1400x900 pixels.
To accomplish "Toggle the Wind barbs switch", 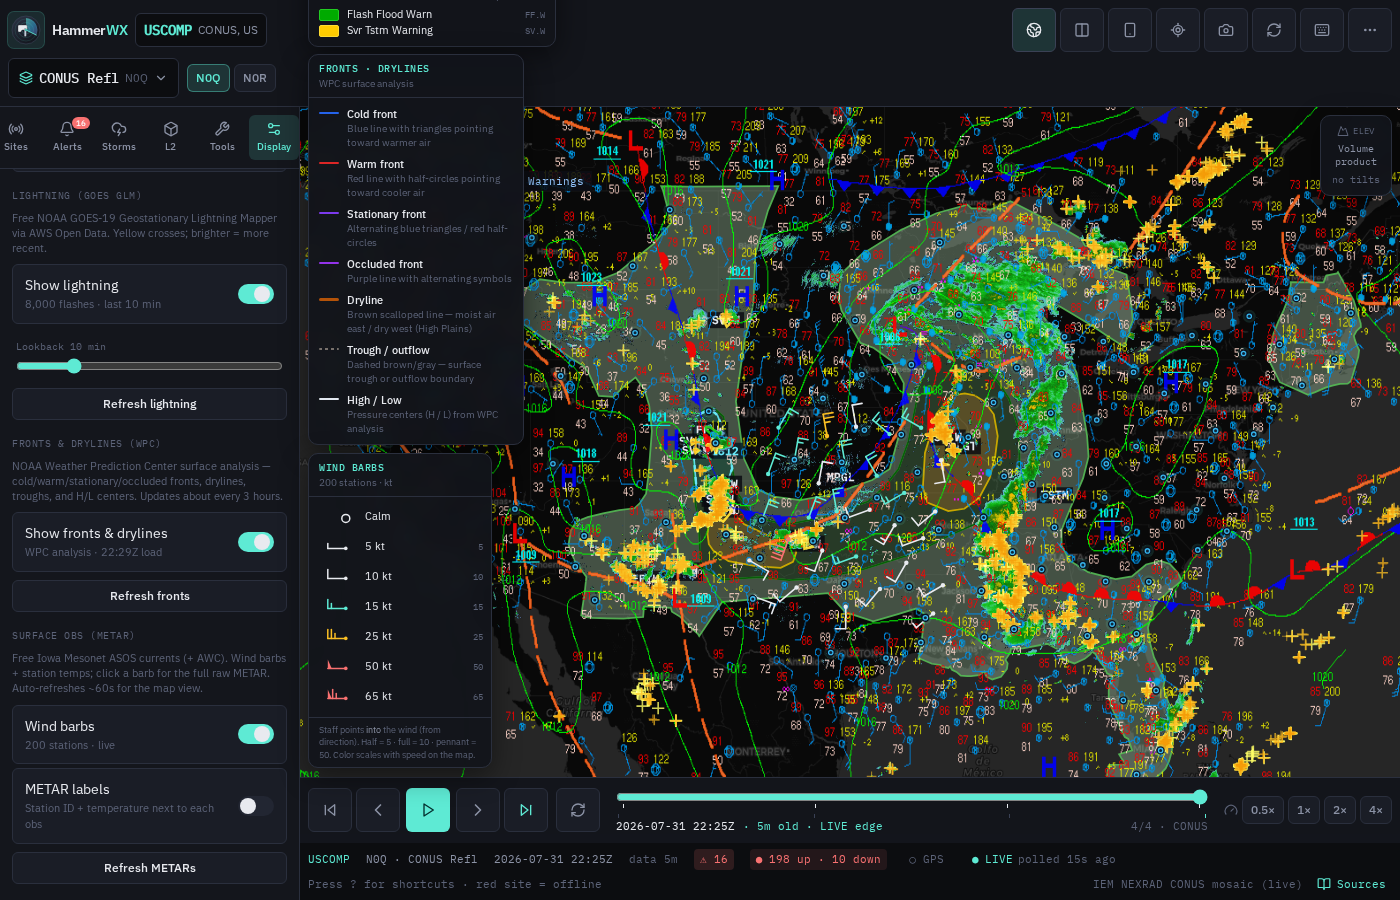I will [x=256, y=734].
